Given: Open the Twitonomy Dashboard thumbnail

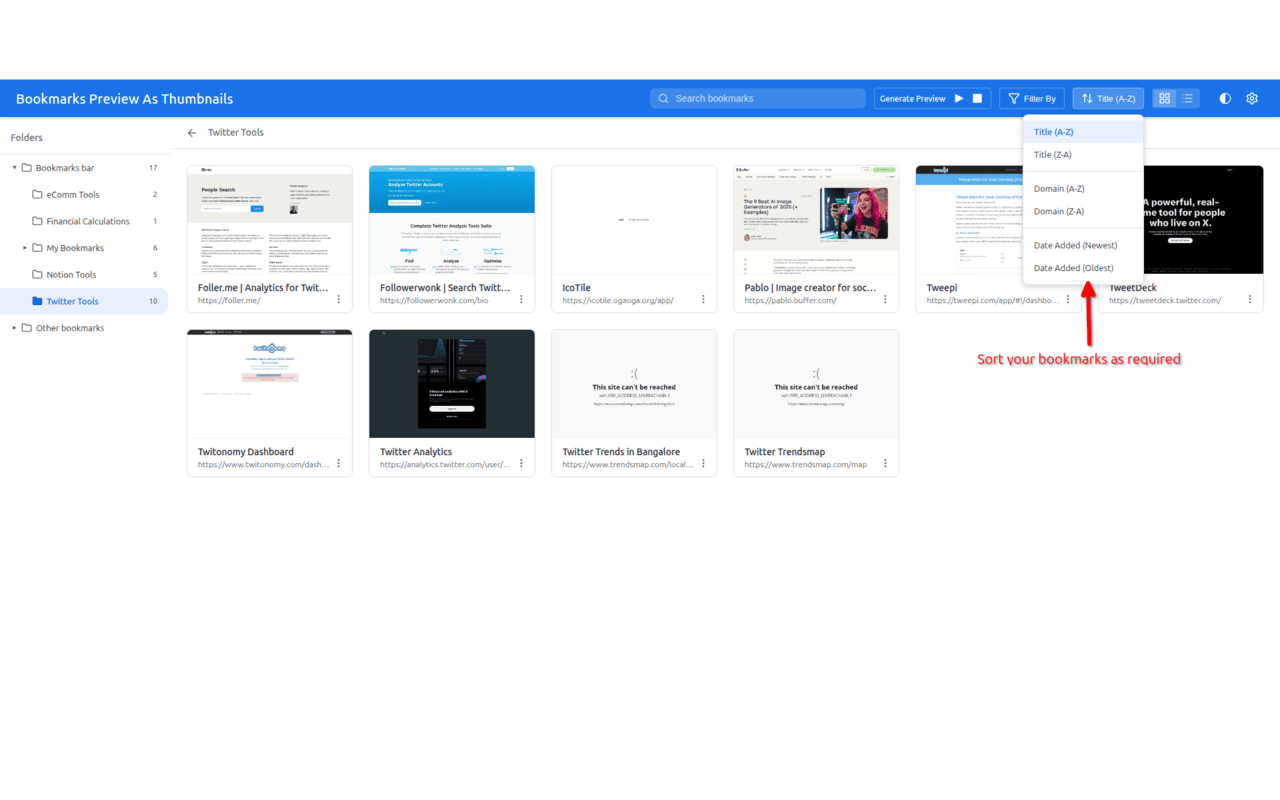Looking at the screenshot, I should 270,384.
